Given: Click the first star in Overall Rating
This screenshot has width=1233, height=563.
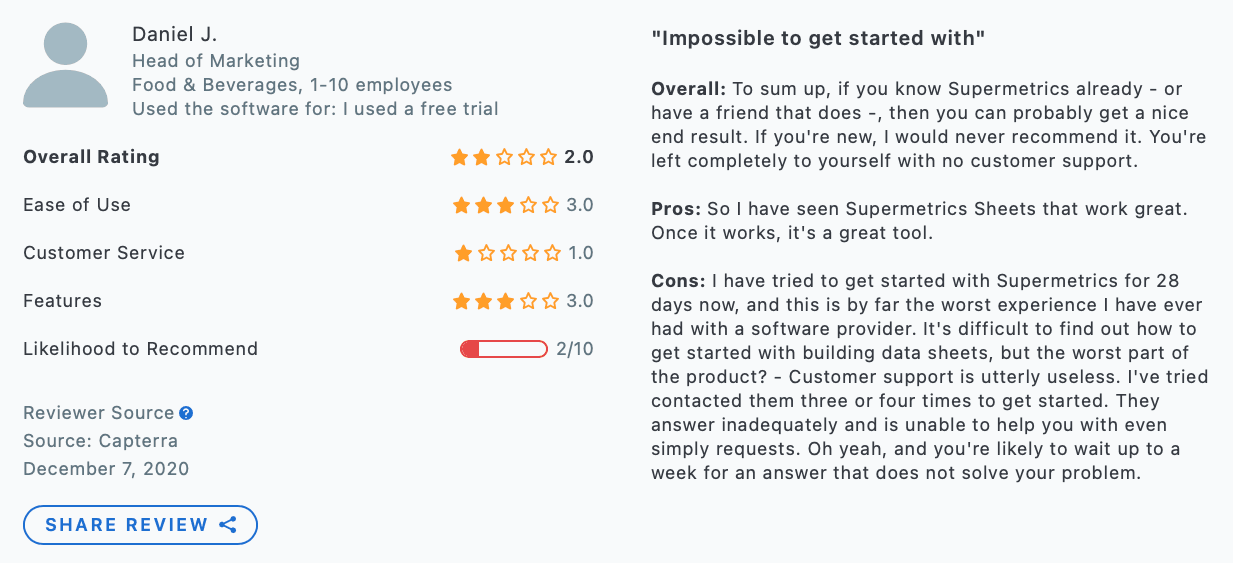Looking at the screenshot, I should (x=460, y=157).
